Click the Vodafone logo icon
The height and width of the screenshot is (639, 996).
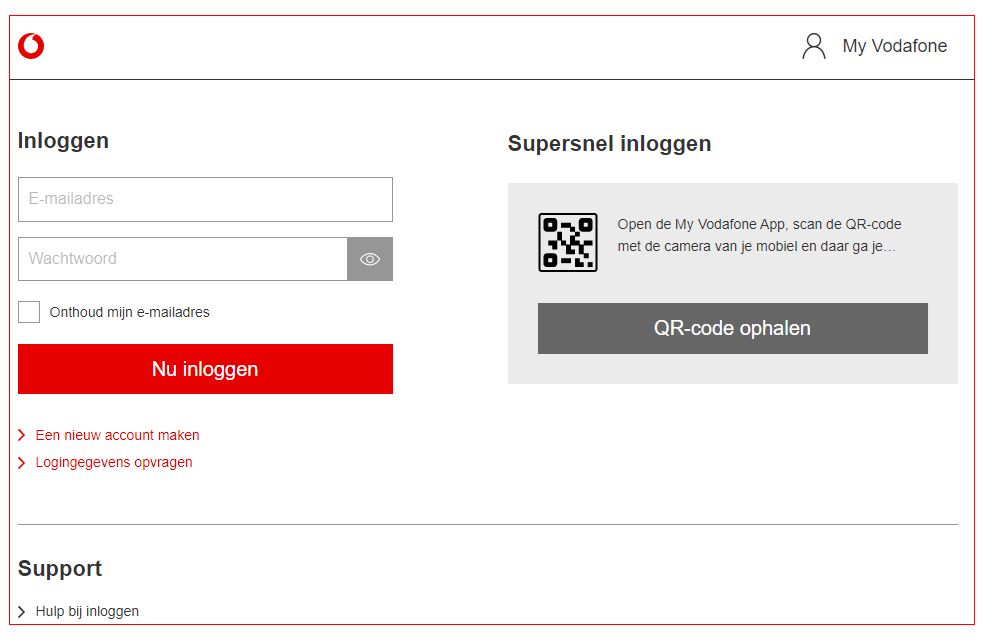[x=31, y=46]
